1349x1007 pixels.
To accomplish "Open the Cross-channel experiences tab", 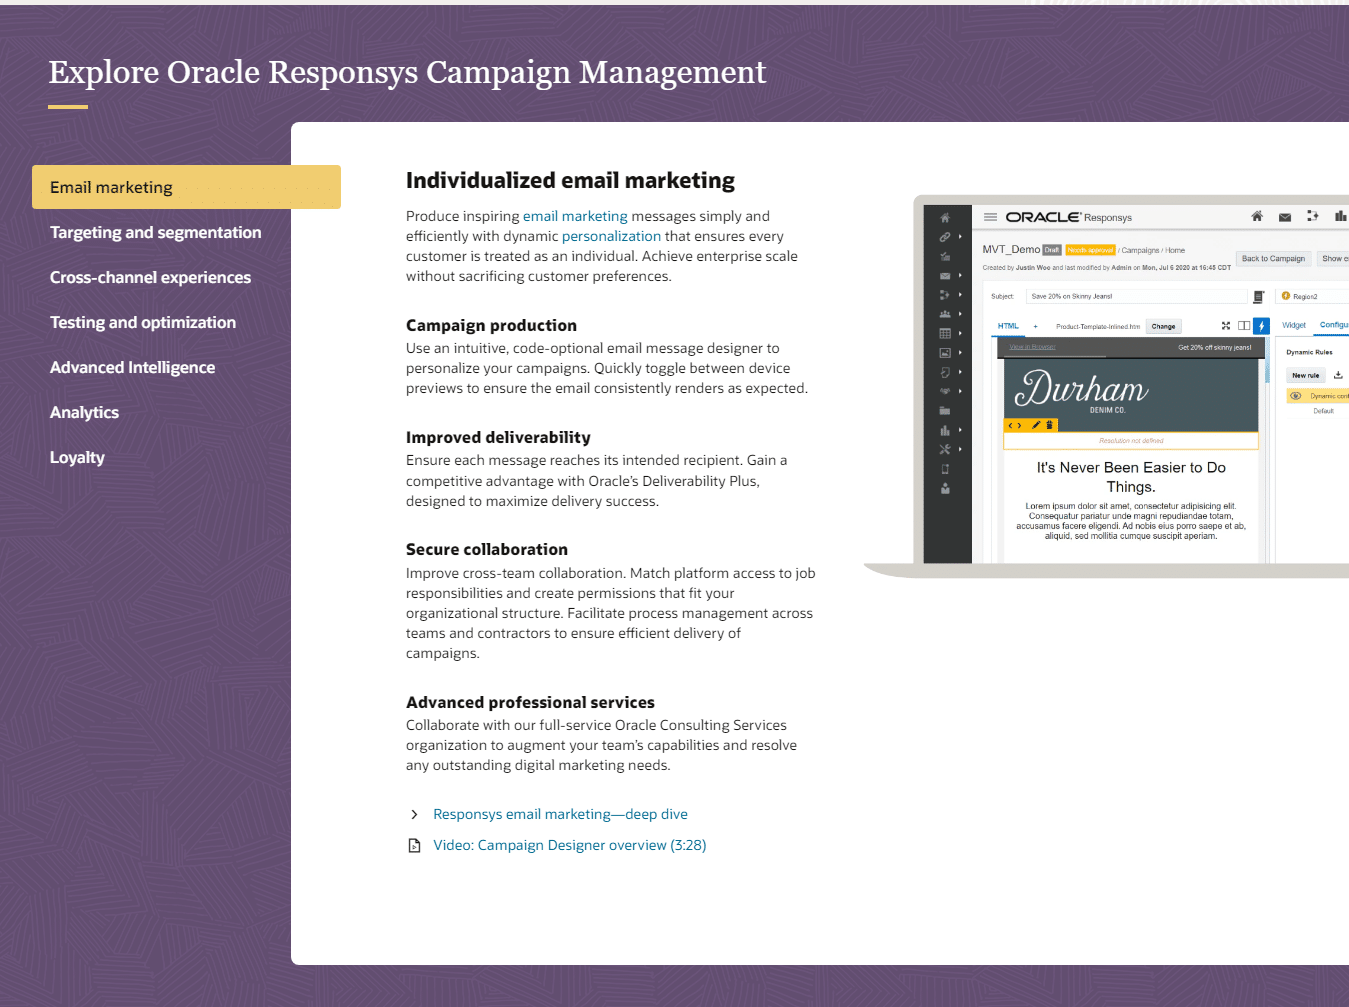I will click(x=151, y=277).
